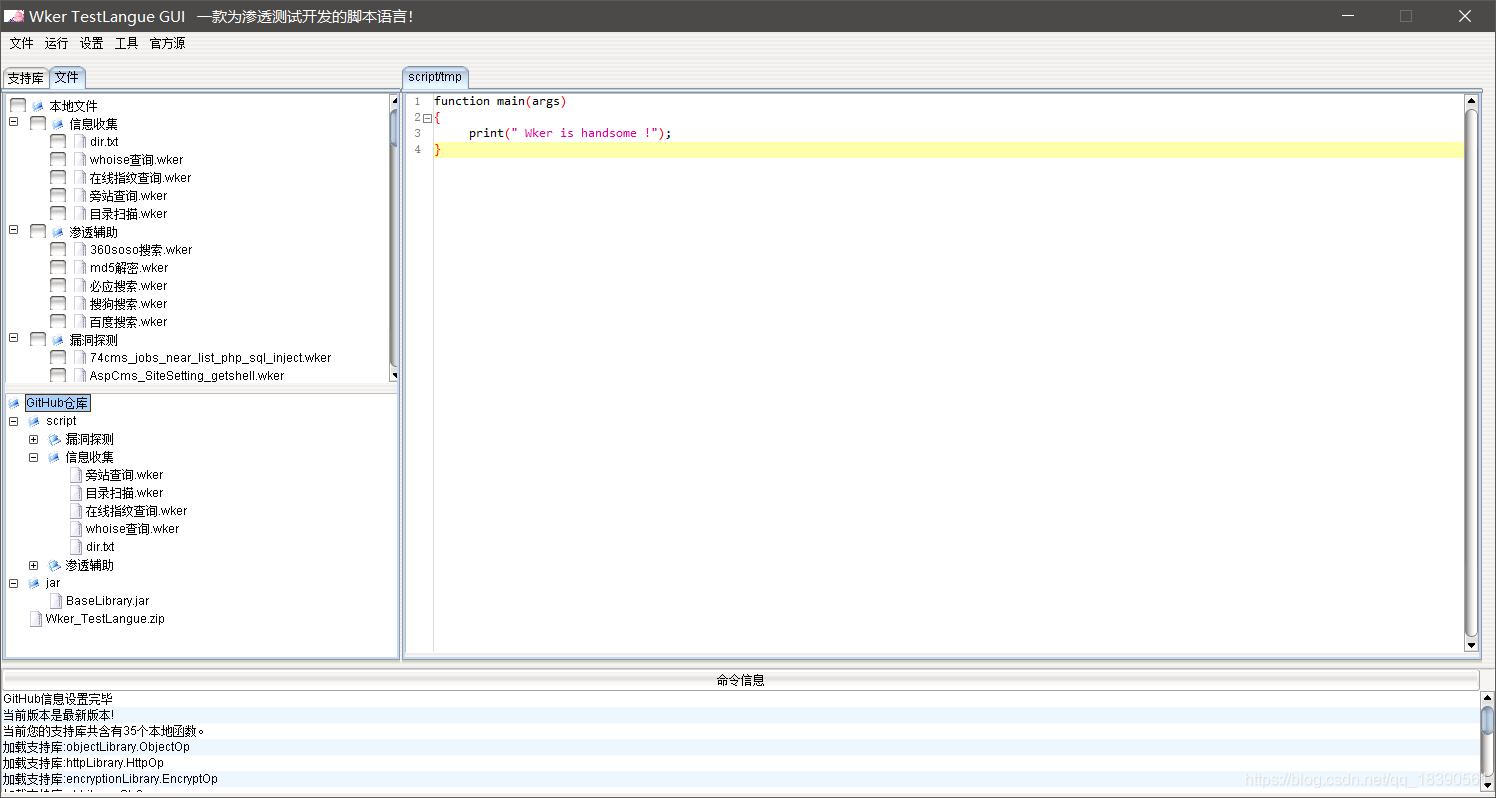Click the local 信息收集 folder icon
This screenshot has width=1496, height=798.
58,124
